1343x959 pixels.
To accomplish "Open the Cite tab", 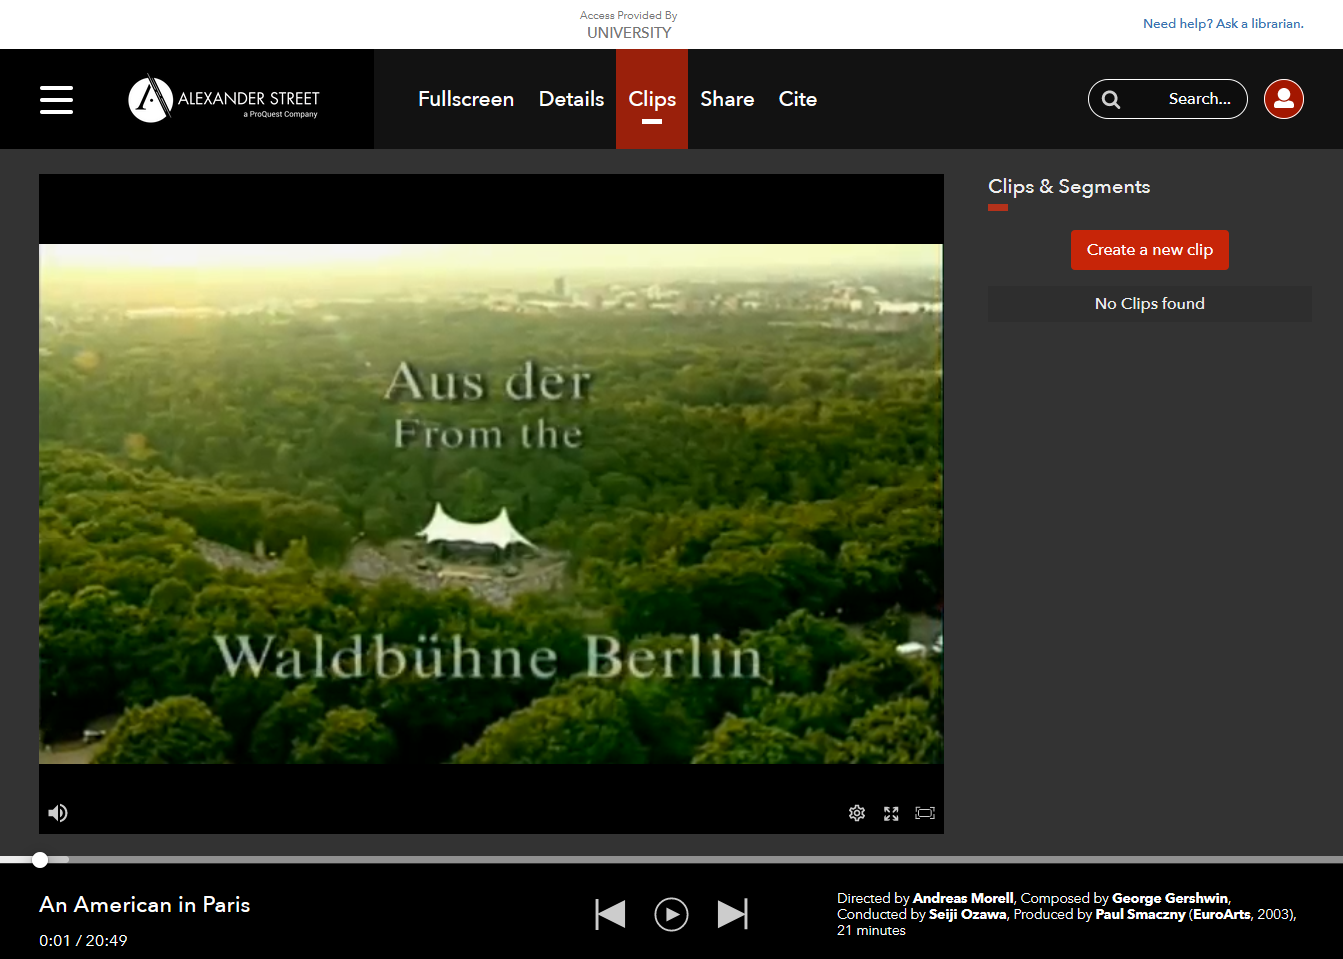I will [798, 99].
